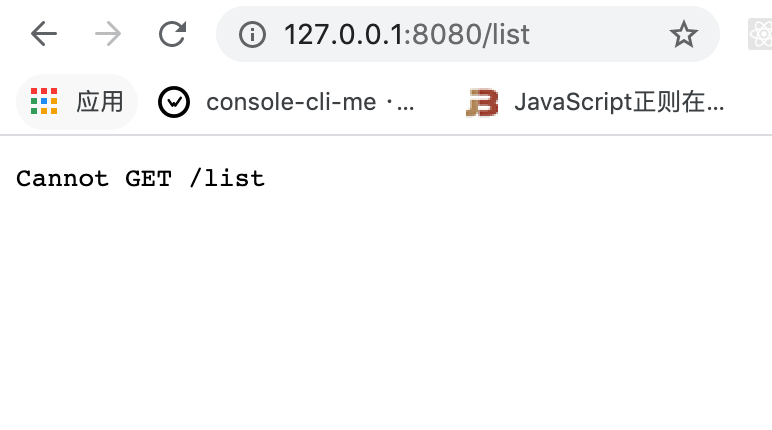The width and height of the screenshot is (772, 430).
Task: Click the browser back arrow
Action: click(x=44, y=35)
